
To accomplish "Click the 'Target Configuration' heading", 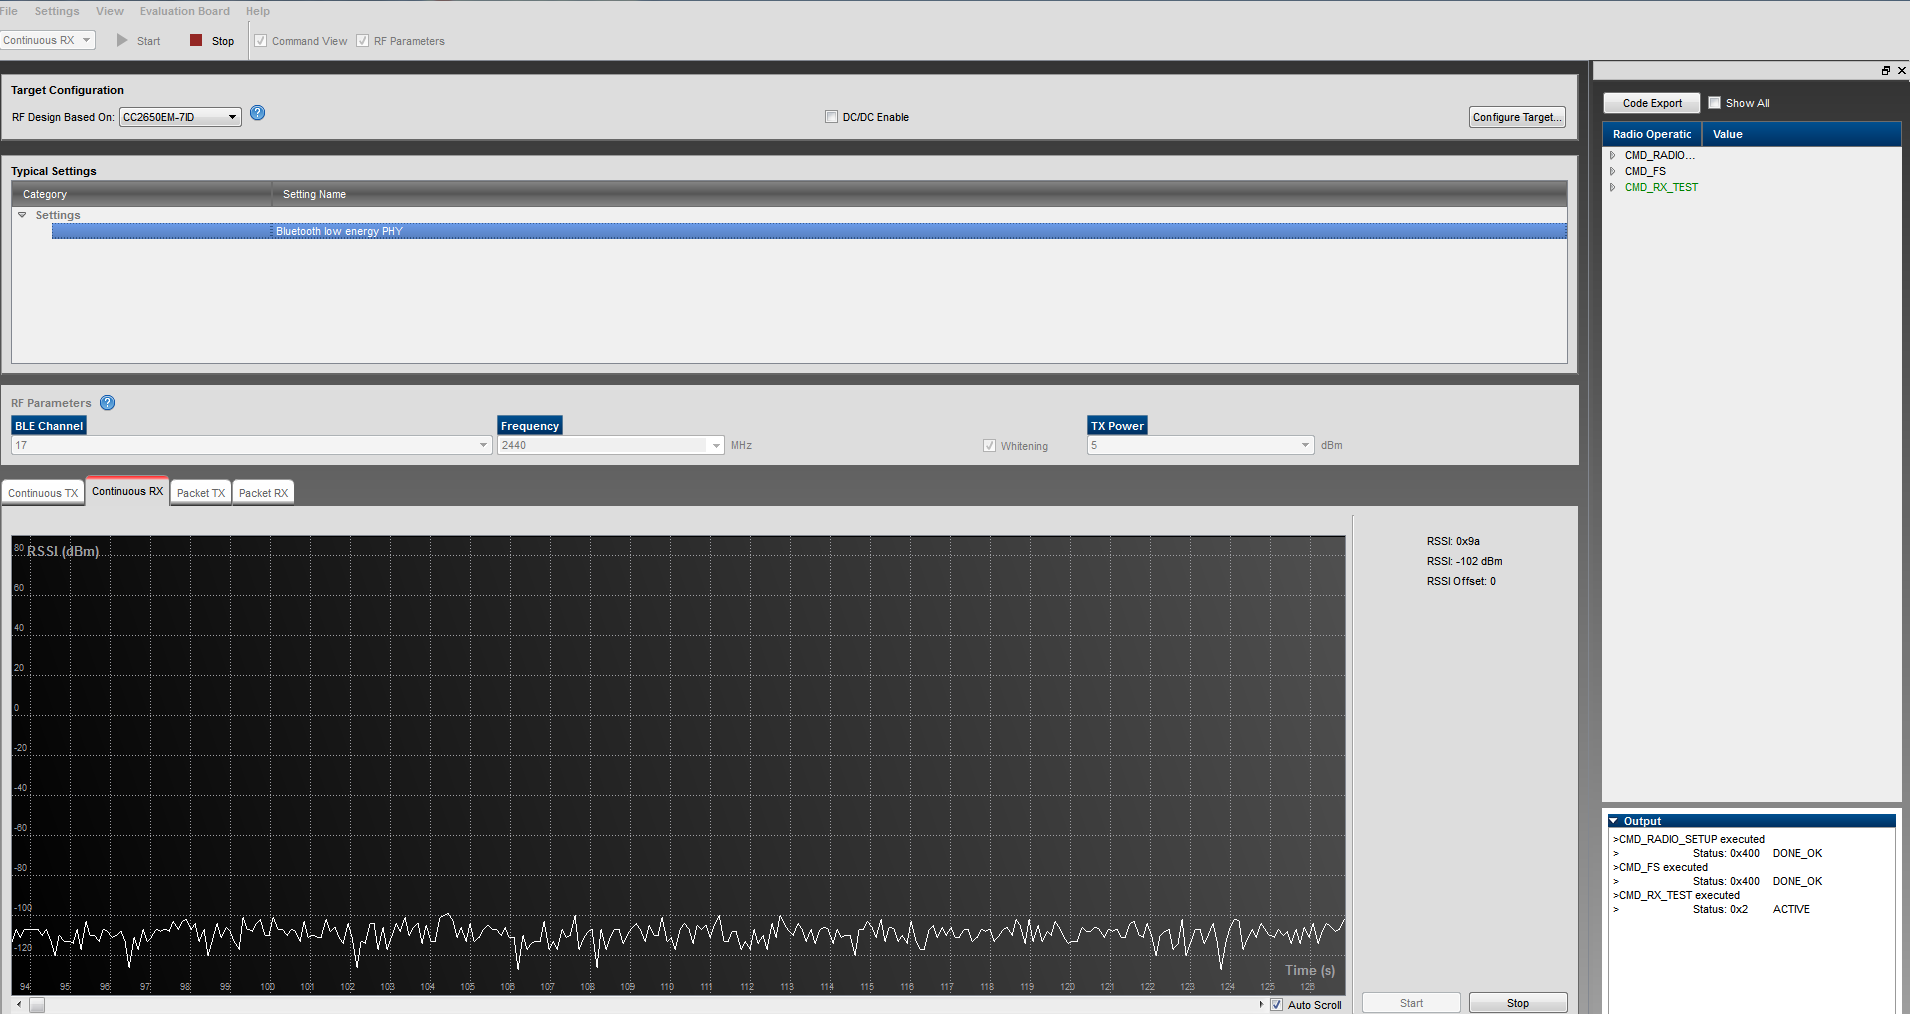I will (67, 90).
